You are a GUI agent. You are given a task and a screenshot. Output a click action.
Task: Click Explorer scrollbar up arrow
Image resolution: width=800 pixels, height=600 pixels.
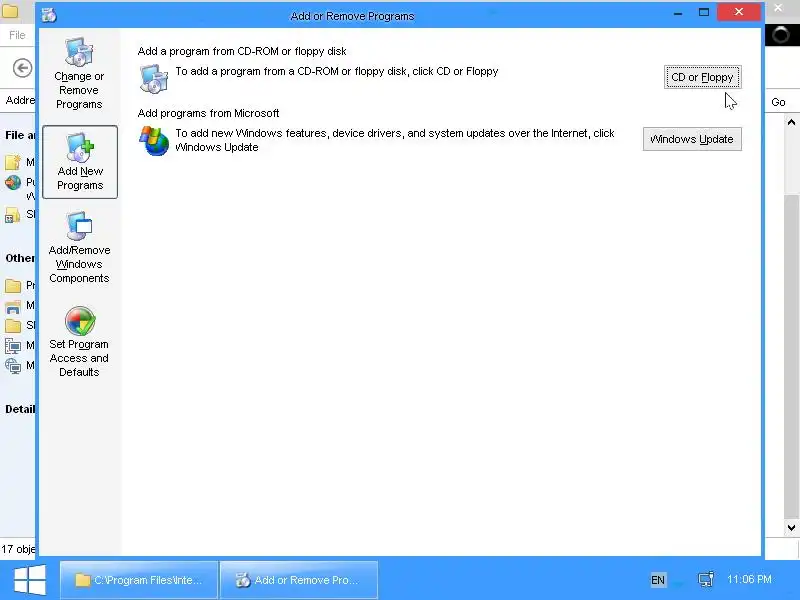791,122
